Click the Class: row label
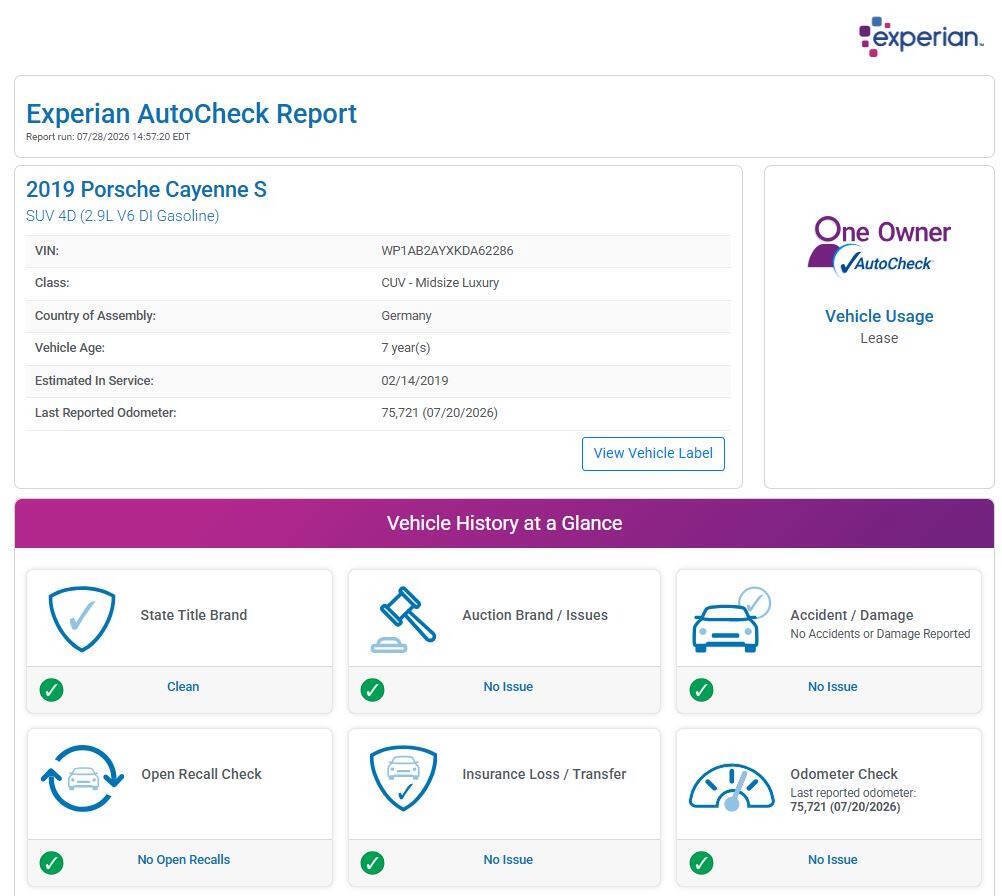 pos(52,282)
